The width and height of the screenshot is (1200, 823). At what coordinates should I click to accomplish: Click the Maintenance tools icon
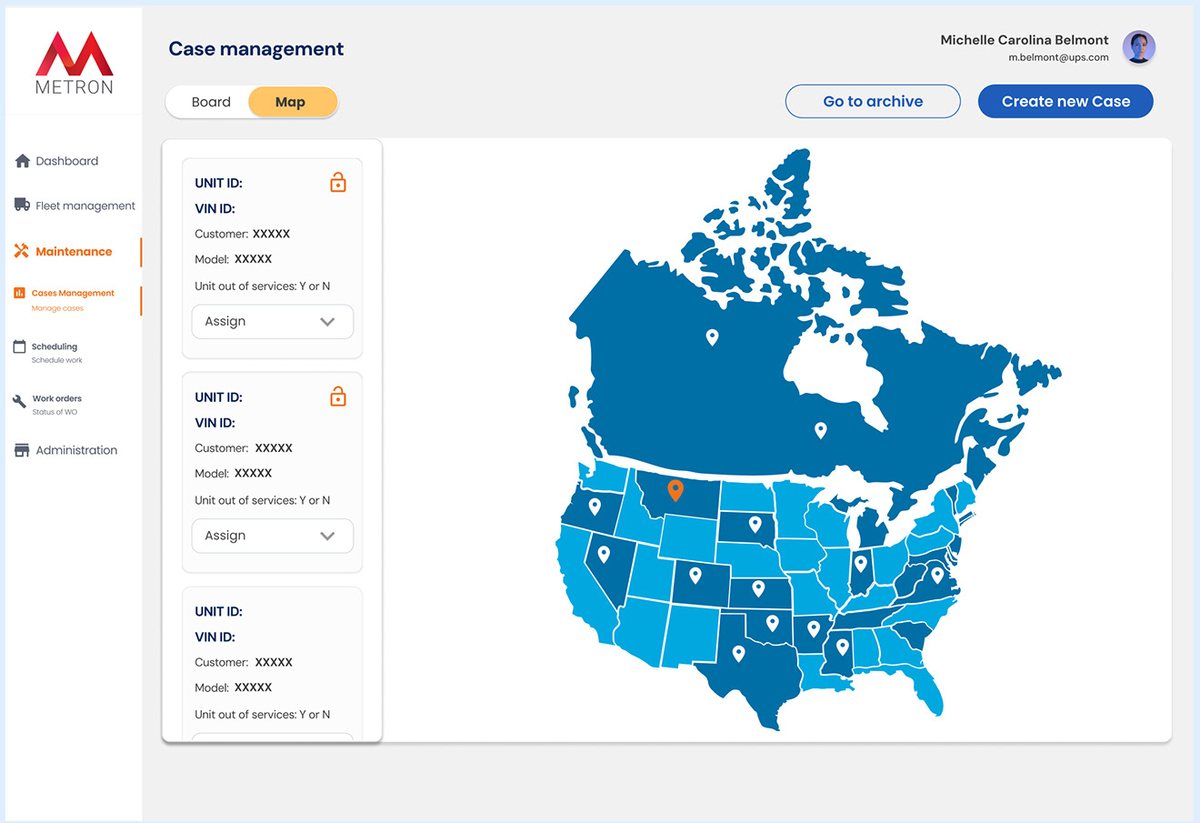[x=21, y=251]
